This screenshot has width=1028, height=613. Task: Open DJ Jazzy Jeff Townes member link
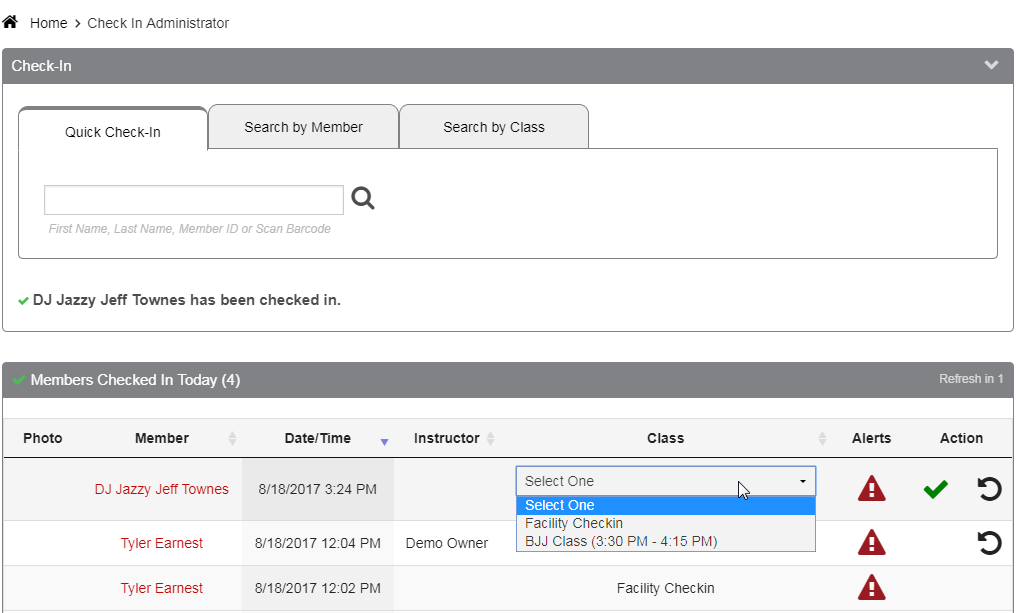162,489
